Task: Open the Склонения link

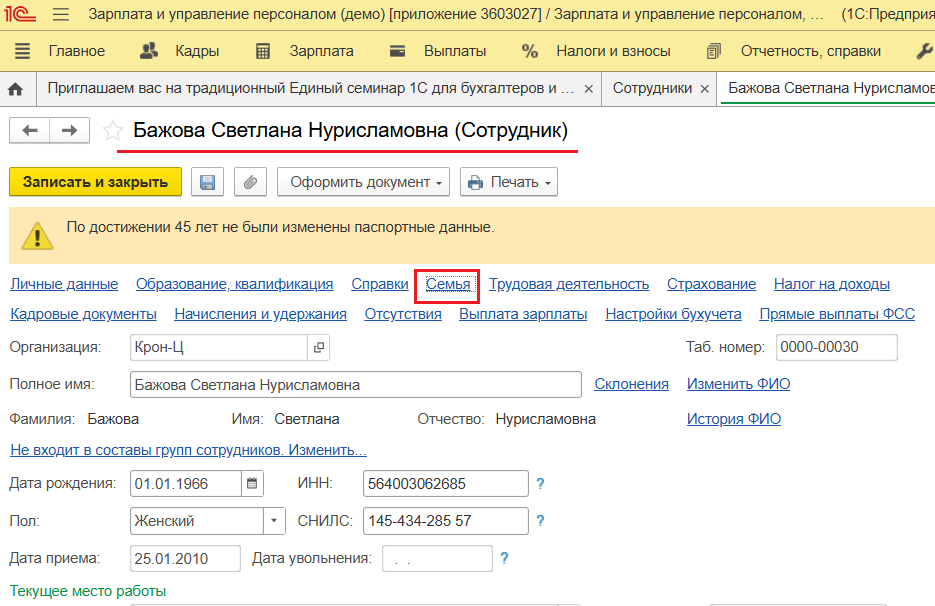Action: click(x=631, y=384)
